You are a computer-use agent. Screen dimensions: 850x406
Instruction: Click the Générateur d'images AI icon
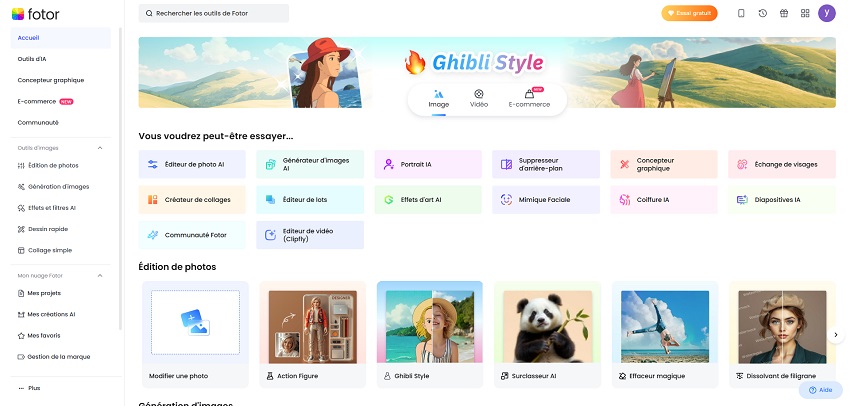point(270,164)
